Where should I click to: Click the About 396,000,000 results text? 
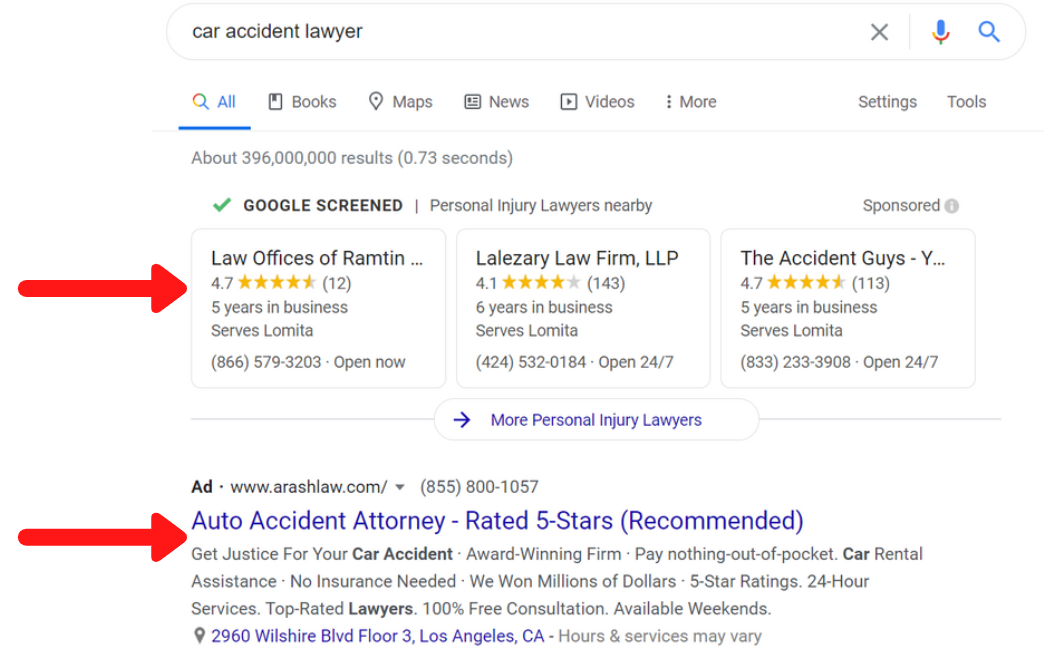(x=352, y=158)
